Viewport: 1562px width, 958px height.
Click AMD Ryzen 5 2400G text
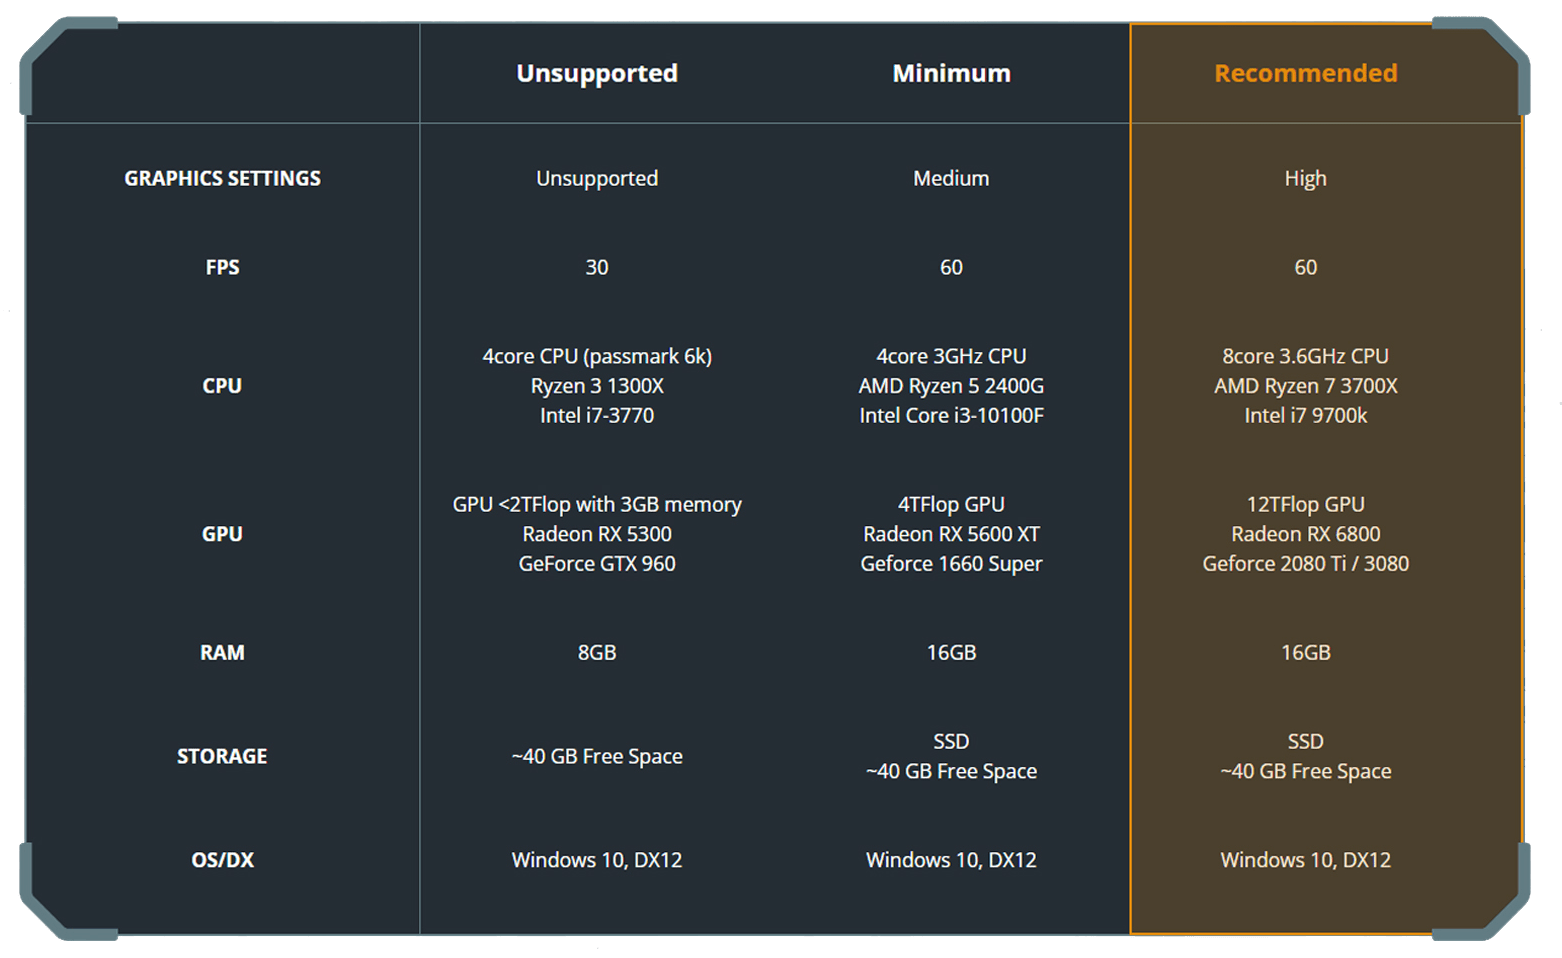click(951, 386)
